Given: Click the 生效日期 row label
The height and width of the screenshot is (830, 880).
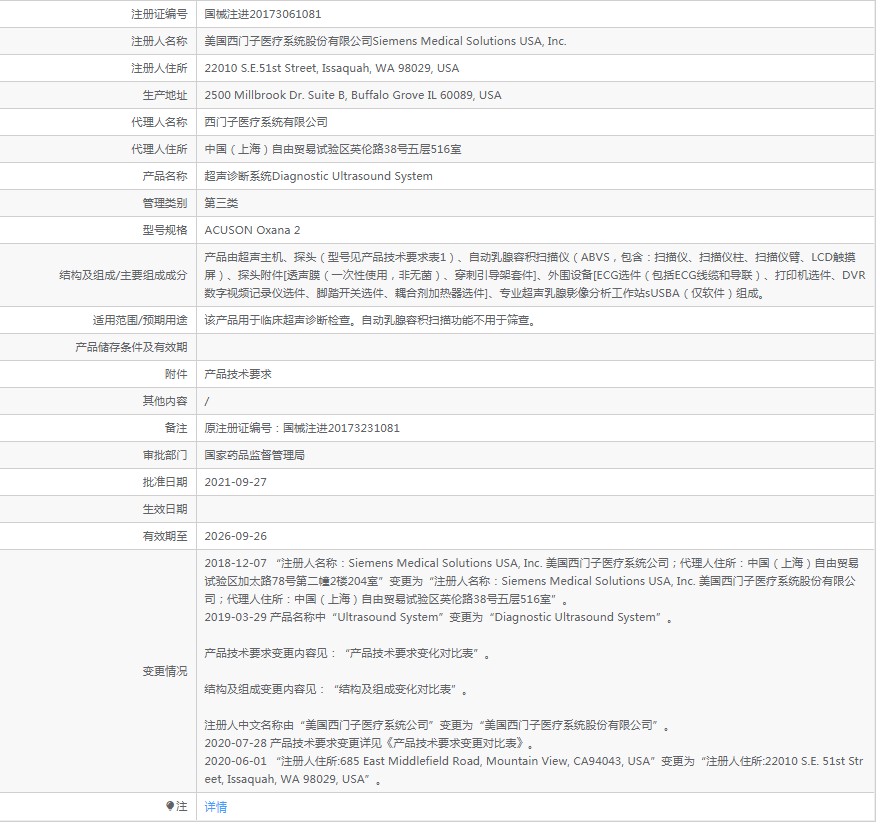Looking at the screenshot, I should tap(165, 508).
